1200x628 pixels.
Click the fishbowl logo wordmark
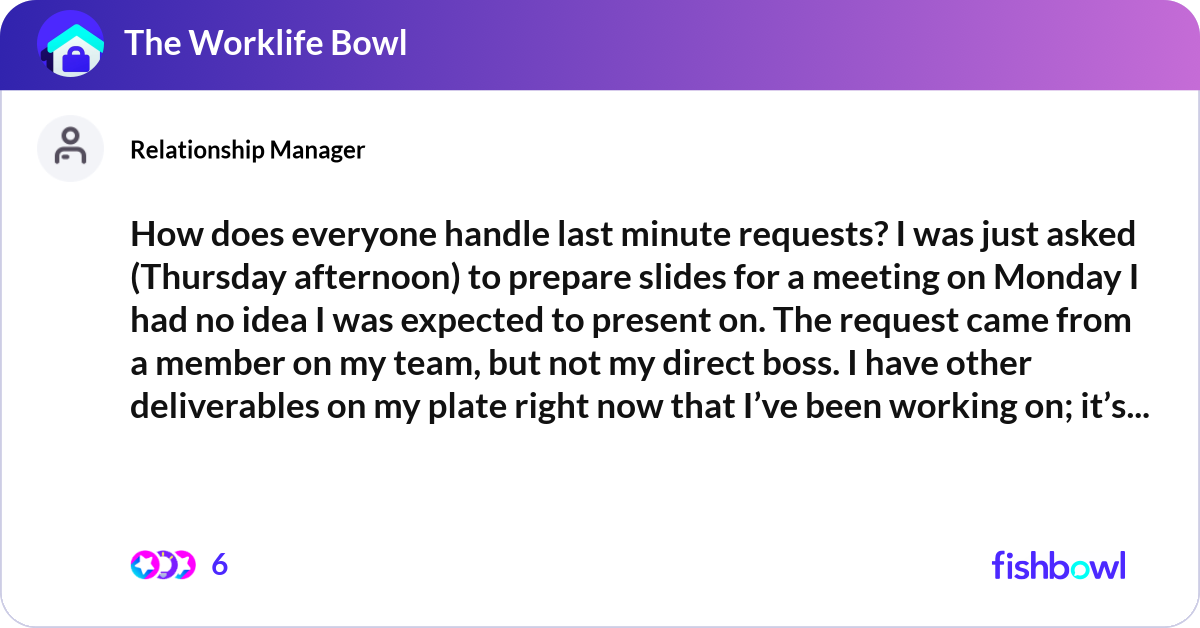(1057, 566)
